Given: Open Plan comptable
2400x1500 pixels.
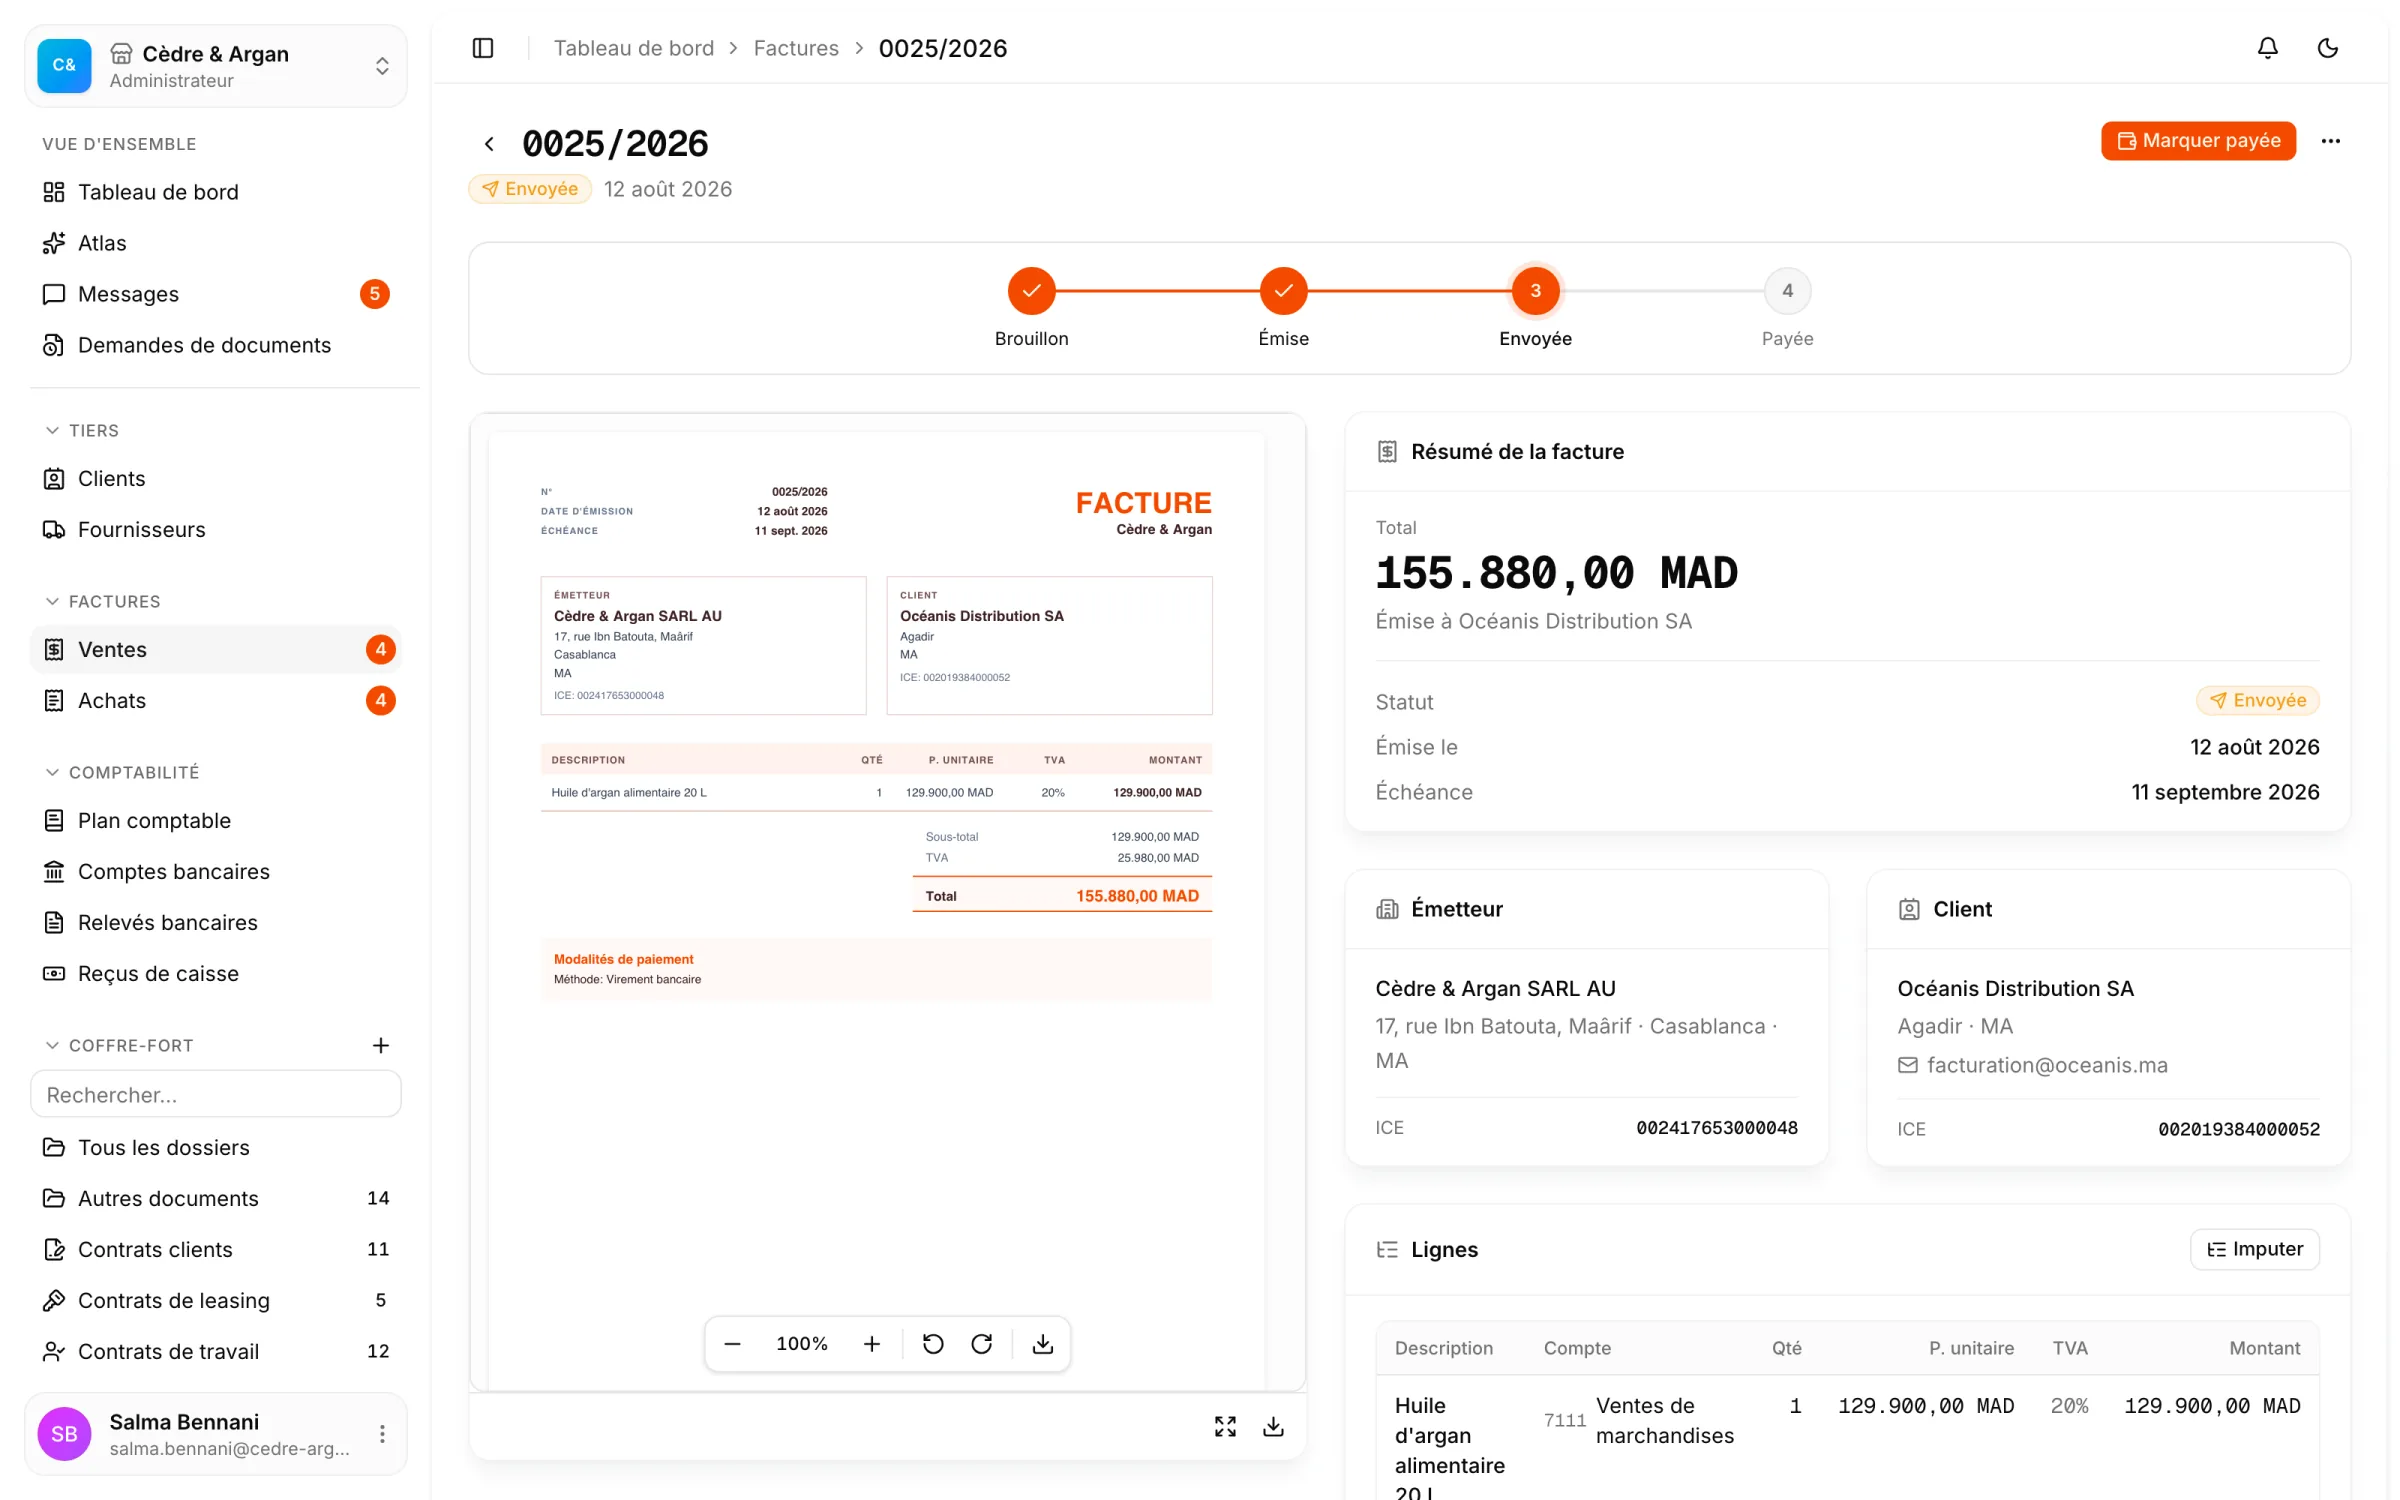Looking at the screenshot, I should coord(216,821).
